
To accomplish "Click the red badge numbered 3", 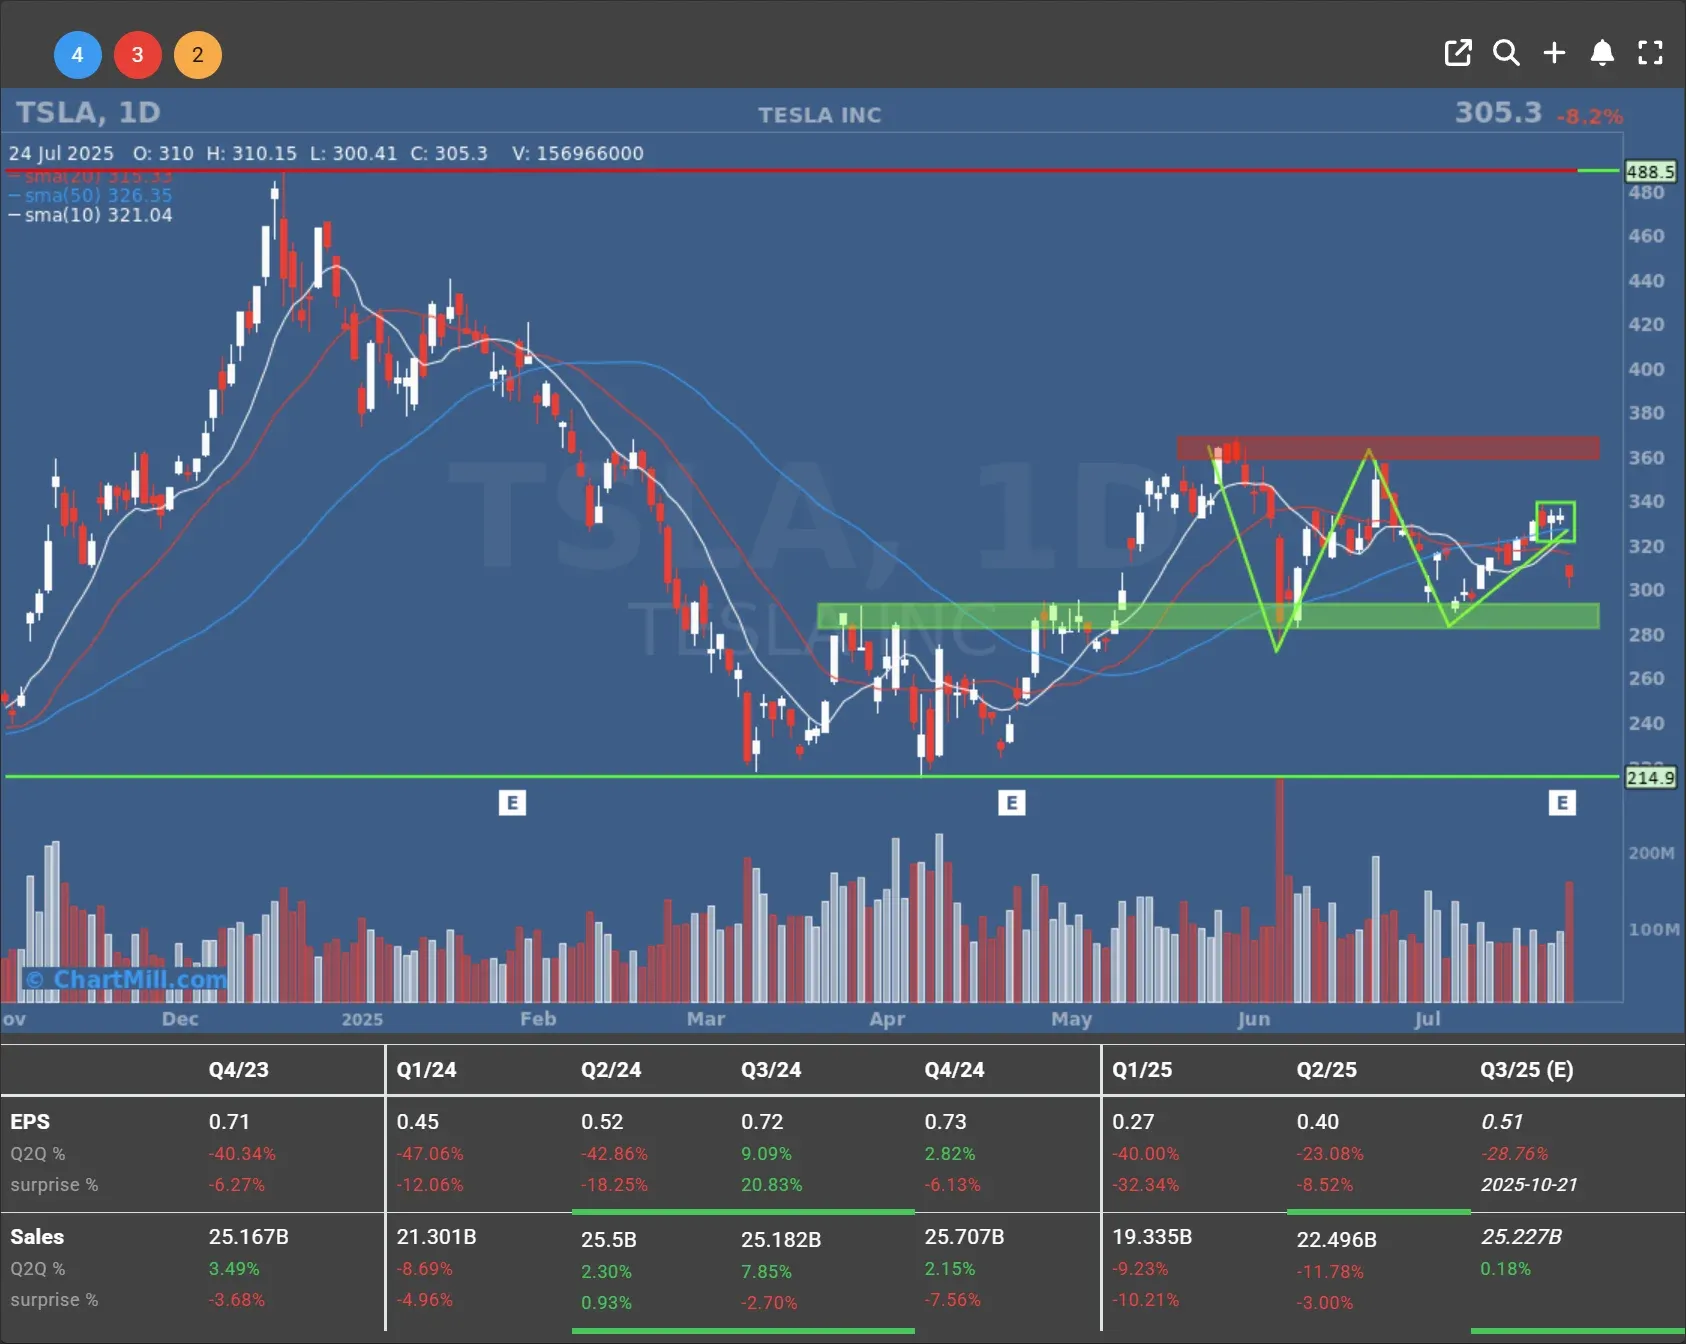I will click(137, 55).
